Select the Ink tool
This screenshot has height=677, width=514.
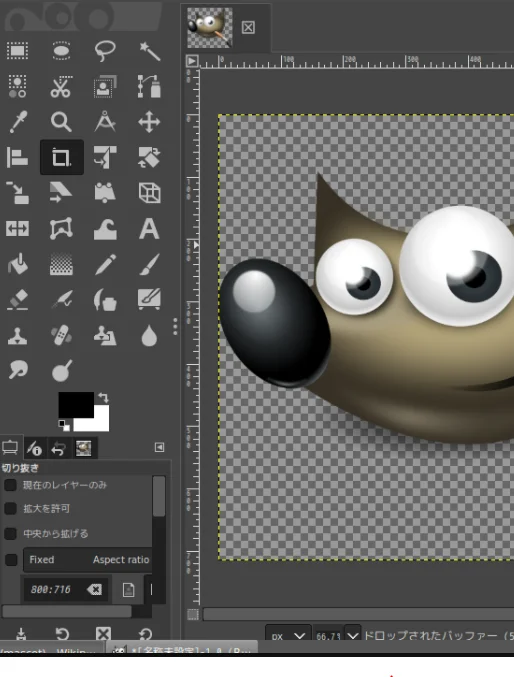pyautogui.click(x=105, y=299)
